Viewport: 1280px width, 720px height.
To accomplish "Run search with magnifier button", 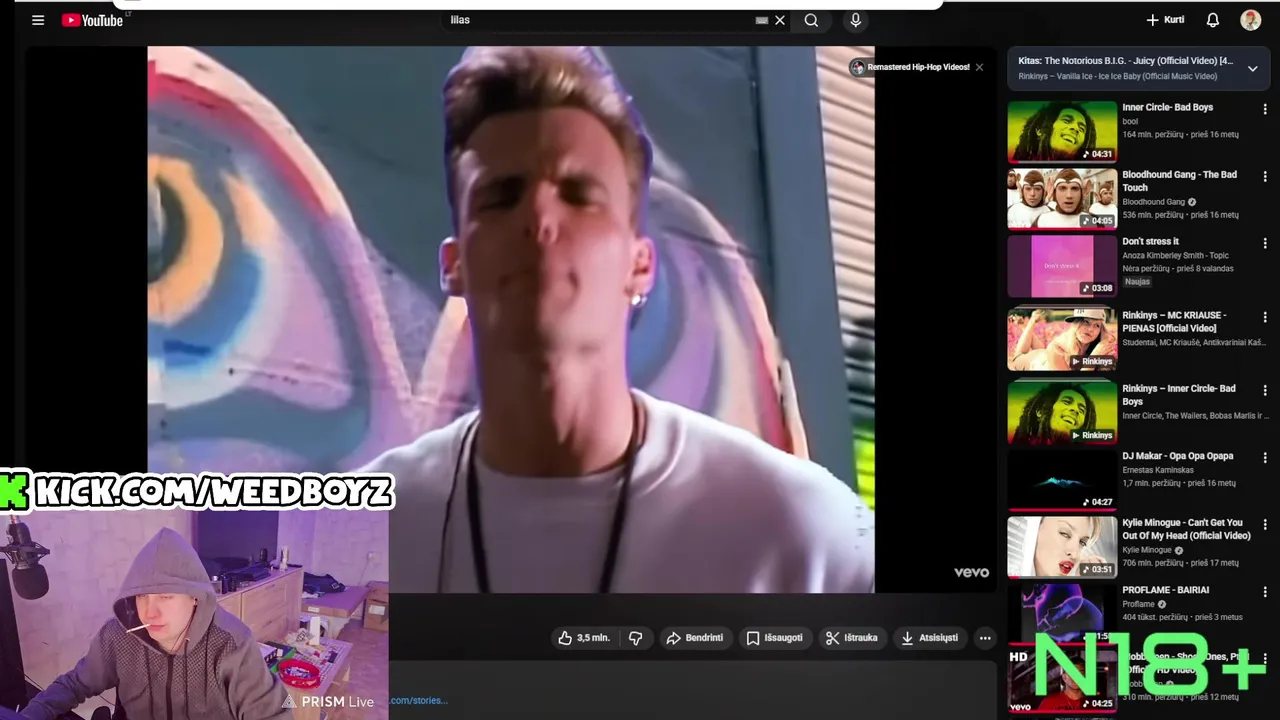I will pos(811,20).
